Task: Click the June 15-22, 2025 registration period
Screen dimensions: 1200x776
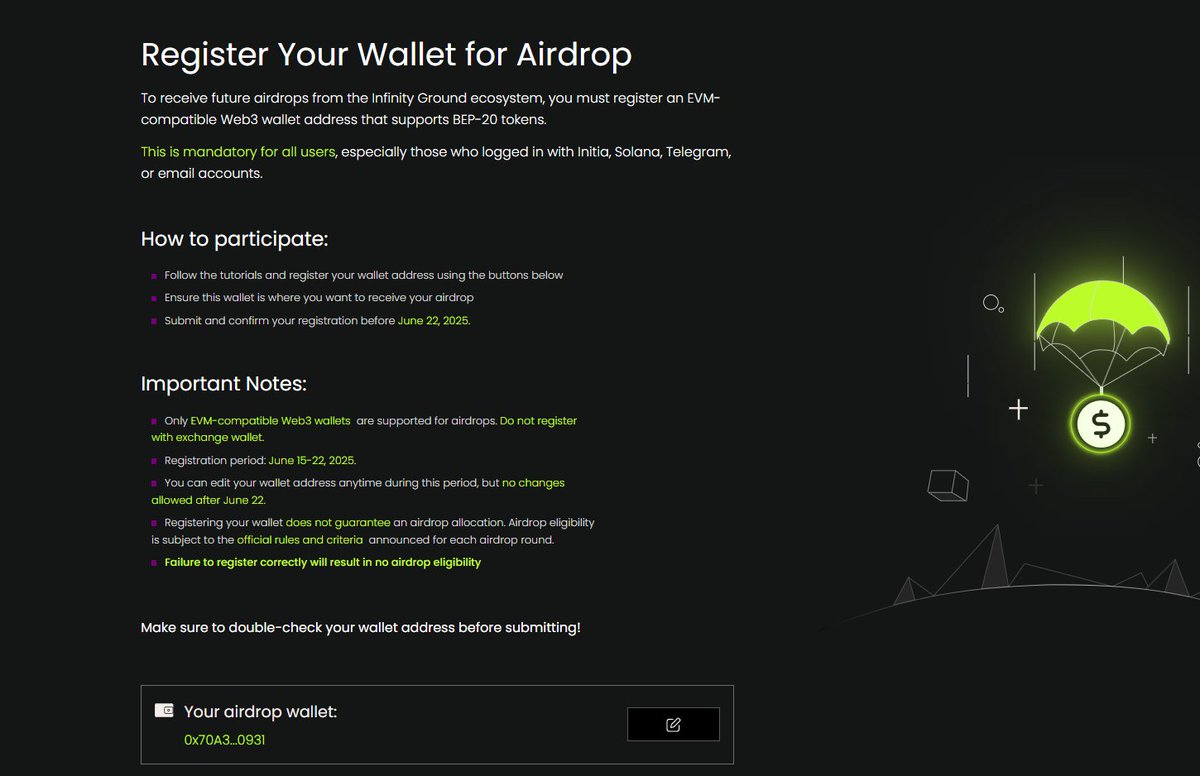Action: 312,461
